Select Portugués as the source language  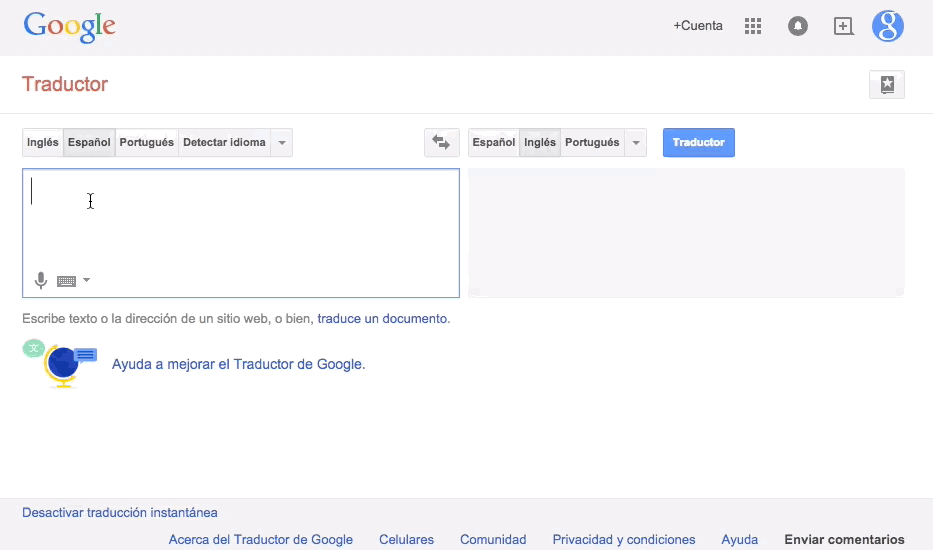pos(147,143)
